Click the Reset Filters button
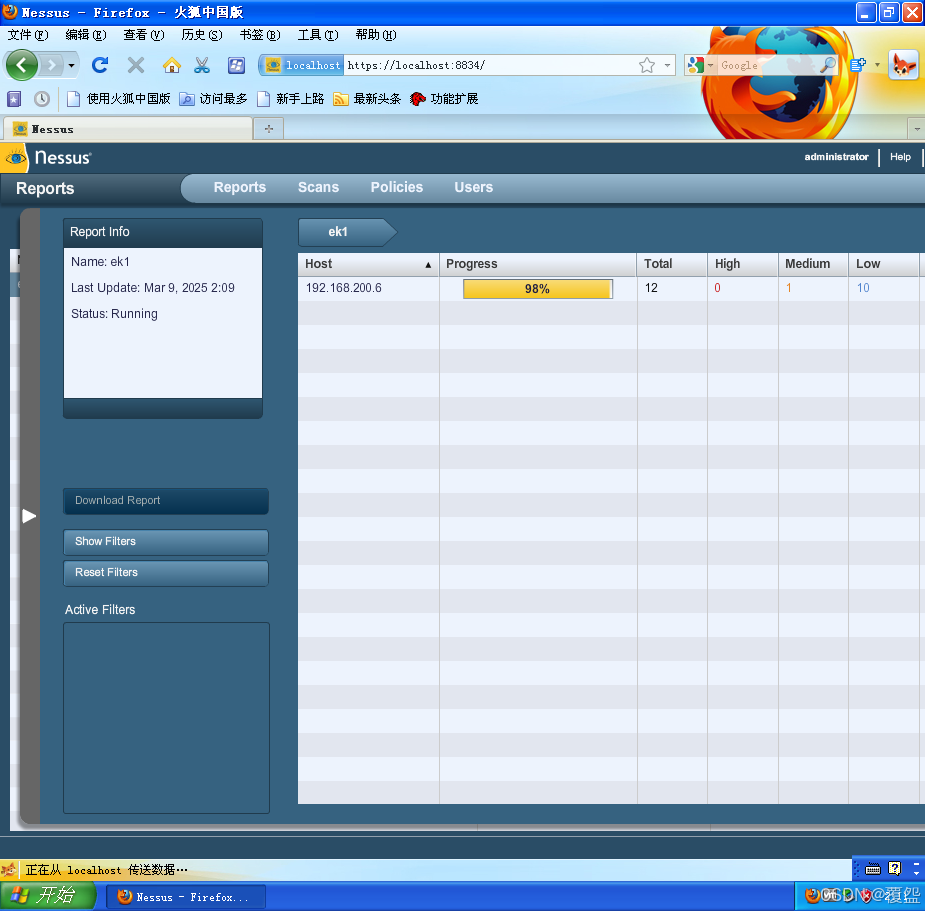This screenshot has width=925, height=911. click(166, 572)
